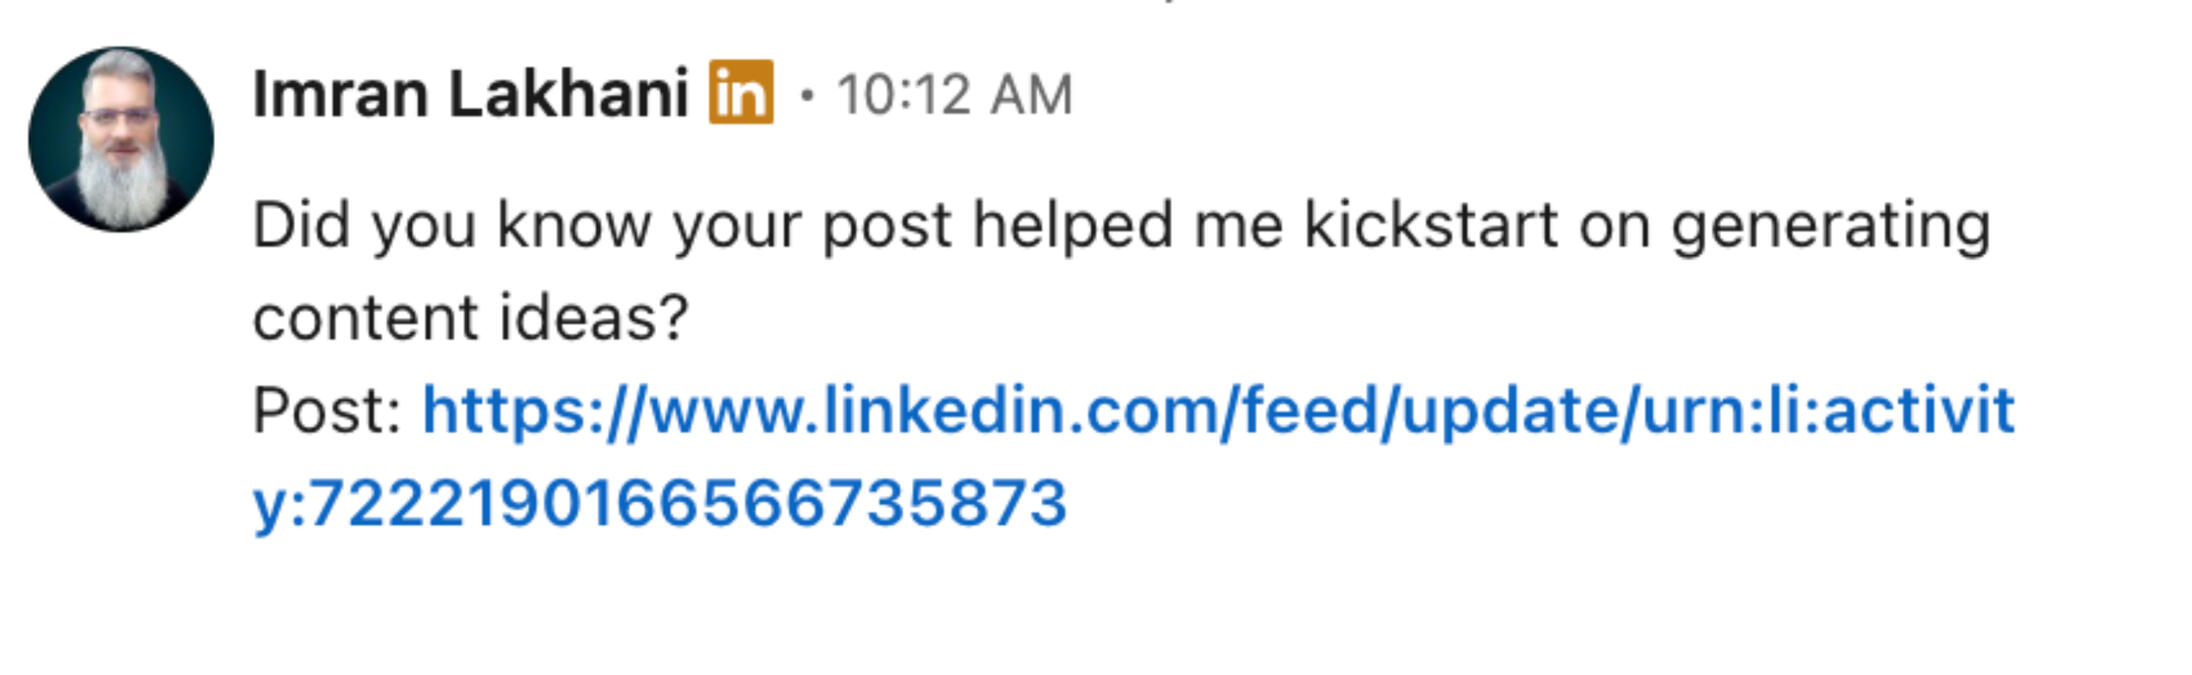Viewport: 2192px width, 675px height.
Task: Click the first name "Imran"
Action: 341,94
